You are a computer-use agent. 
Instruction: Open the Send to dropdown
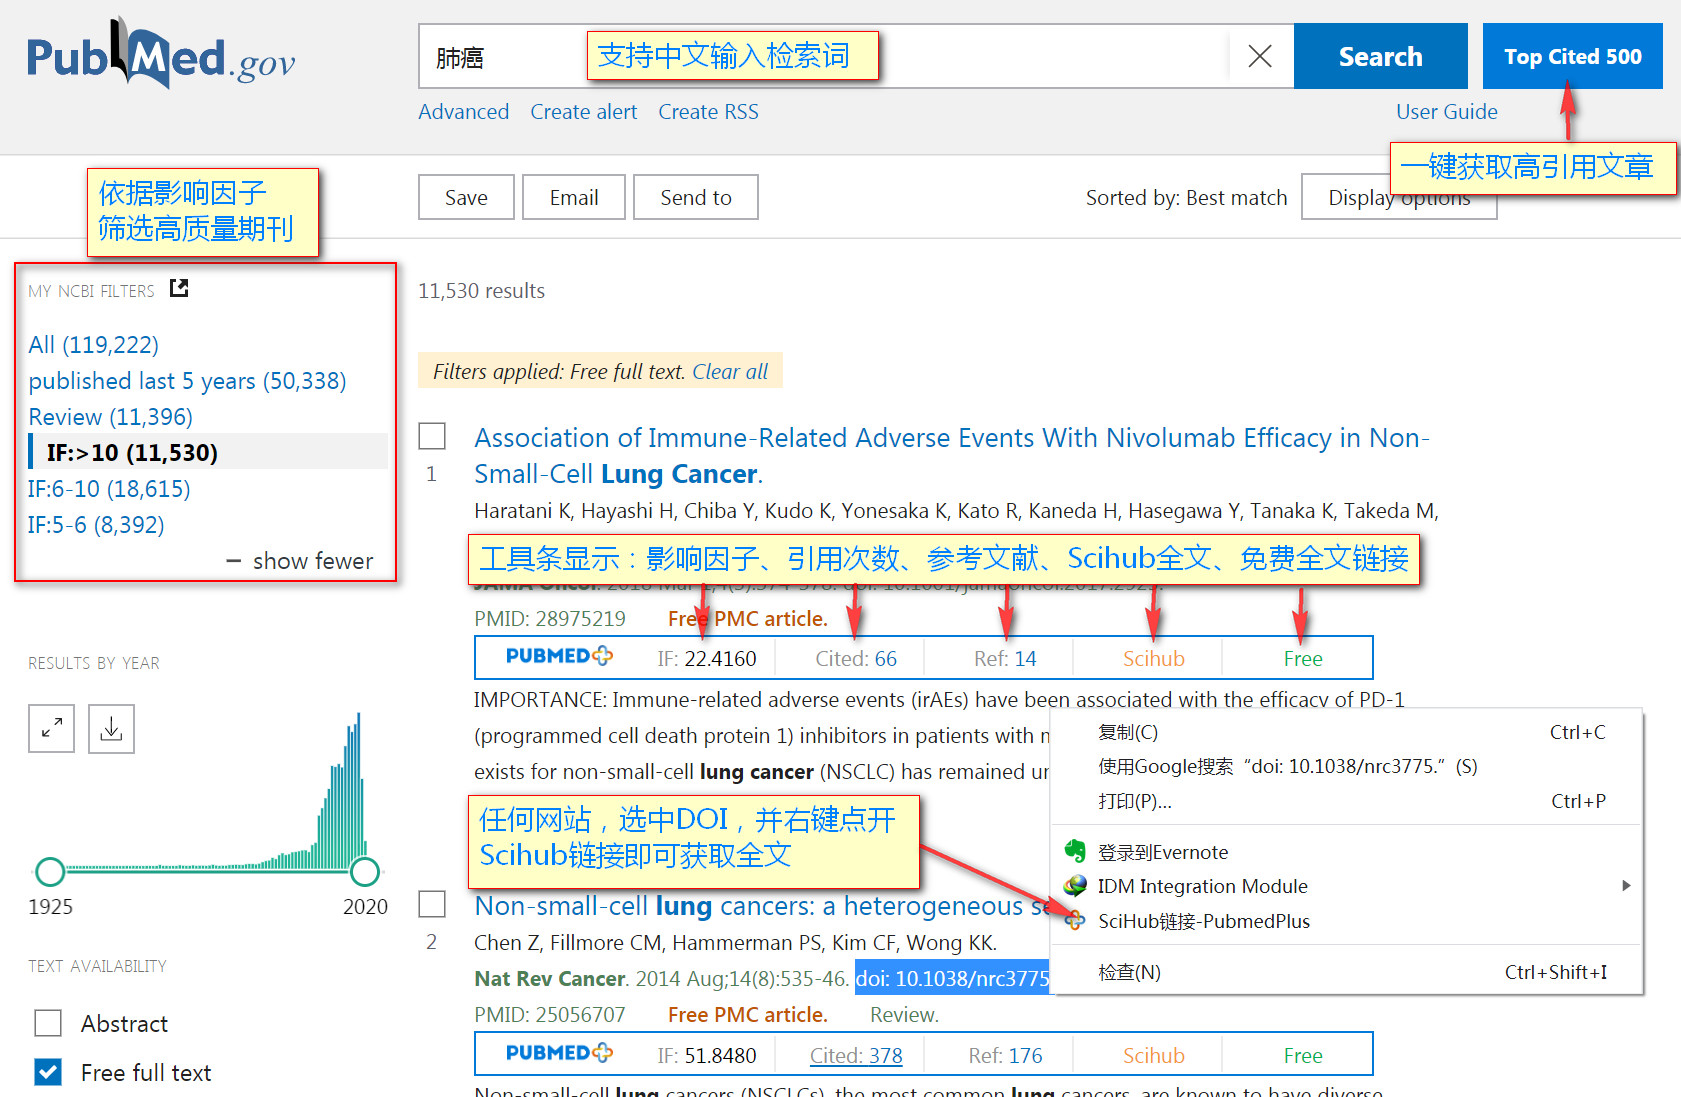click(x=695, y=197)
